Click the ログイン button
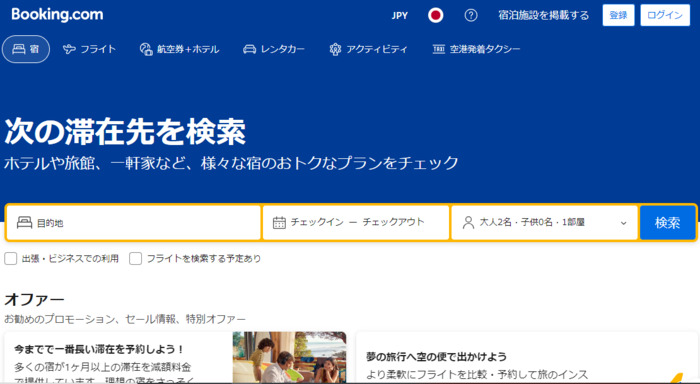700x384 pixels. tap(665, 15)
